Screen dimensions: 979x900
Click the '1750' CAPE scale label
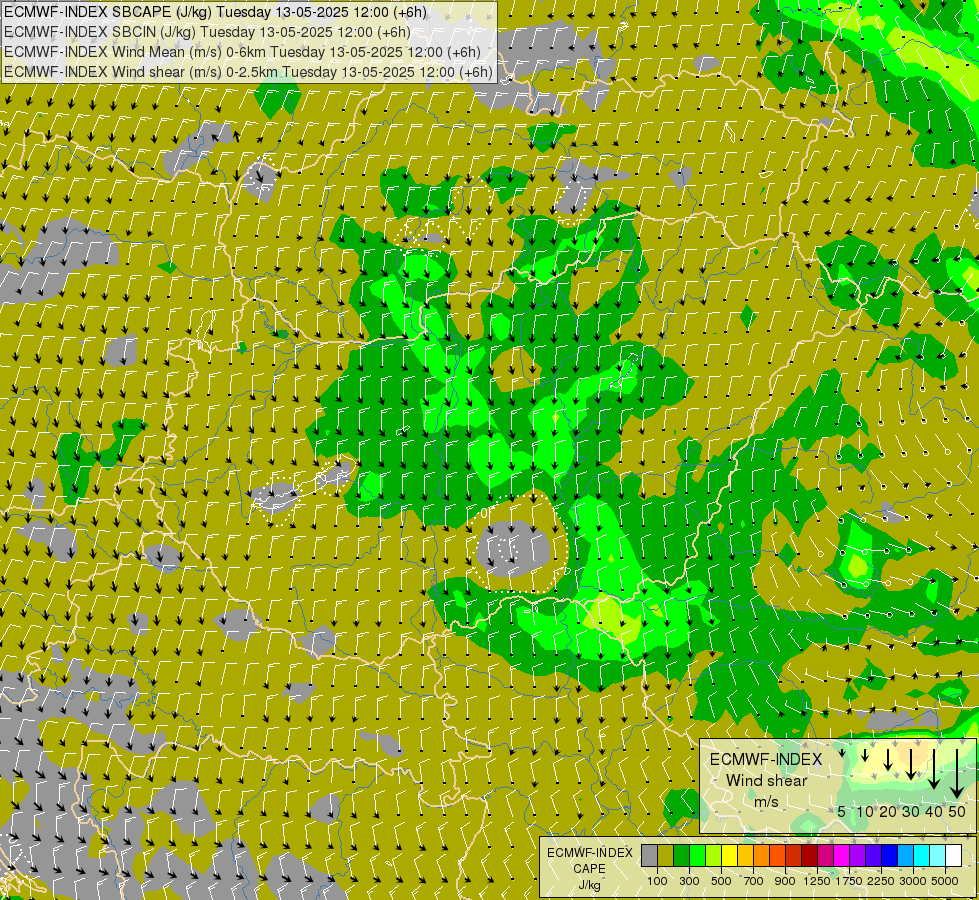[849, 881]
